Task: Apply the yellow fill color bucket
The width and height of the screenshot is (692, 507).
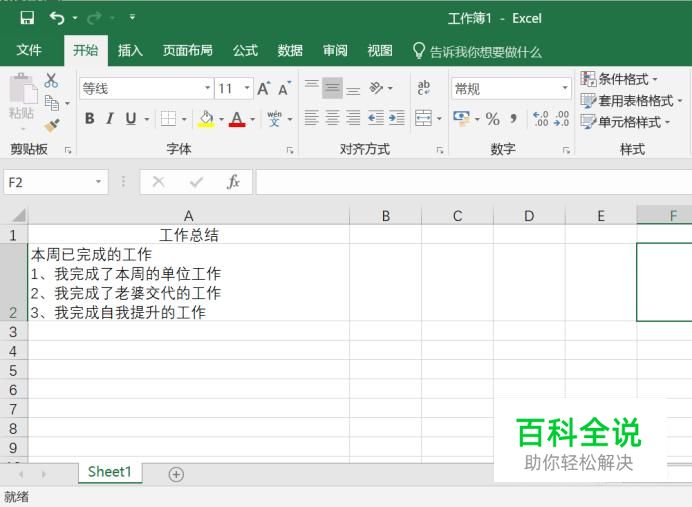Action: 206,118
